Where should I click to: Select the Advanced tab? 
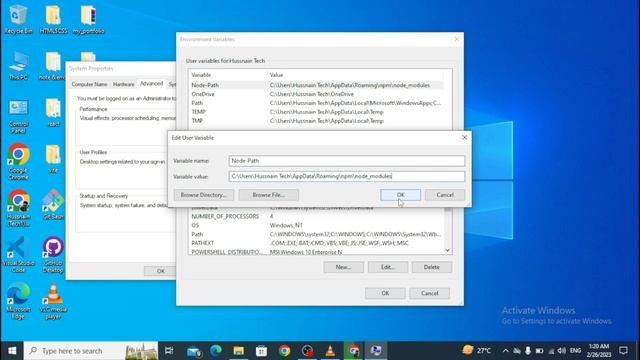coord(151,83)
